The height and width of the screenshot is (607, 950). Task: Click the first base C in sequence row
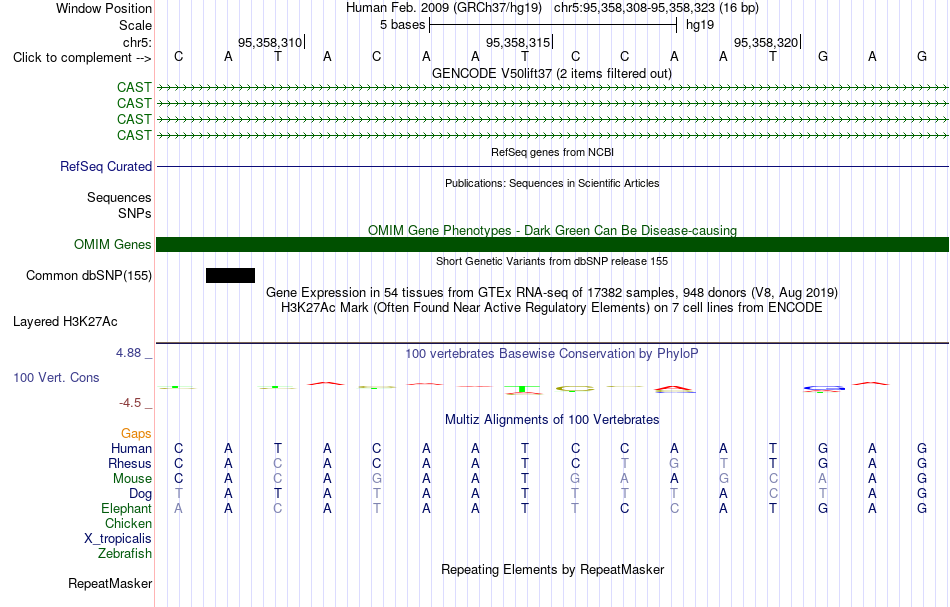coord(178,56)
